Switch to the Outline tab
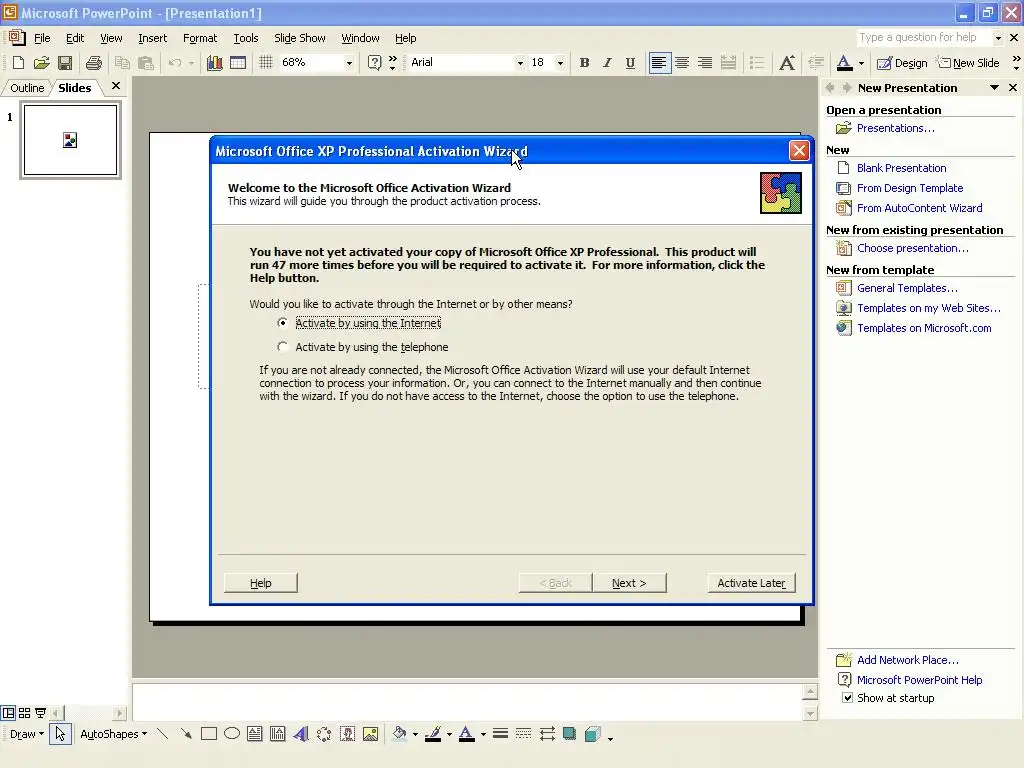This screenshot has width=1024, height=768. pyautogui.click(x=27, y=88)
